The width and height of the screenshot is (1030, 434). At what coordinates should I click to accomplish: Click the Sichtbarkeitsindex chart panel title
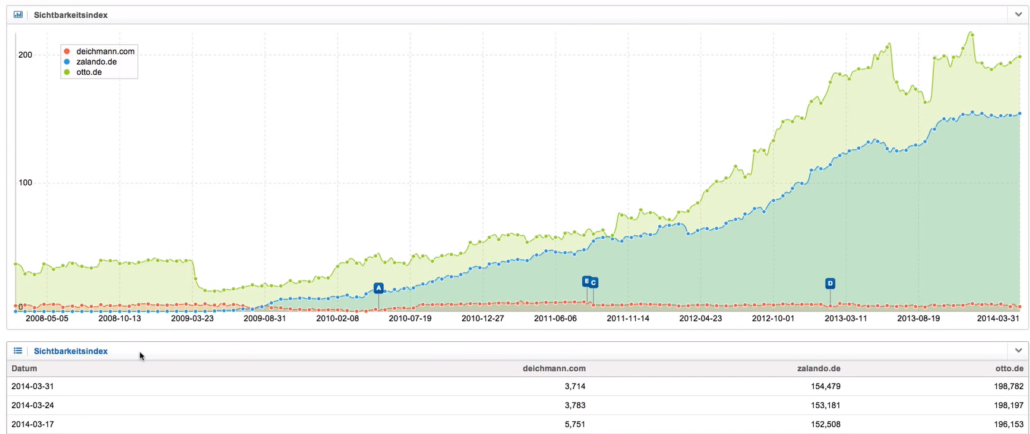[71, 15]
